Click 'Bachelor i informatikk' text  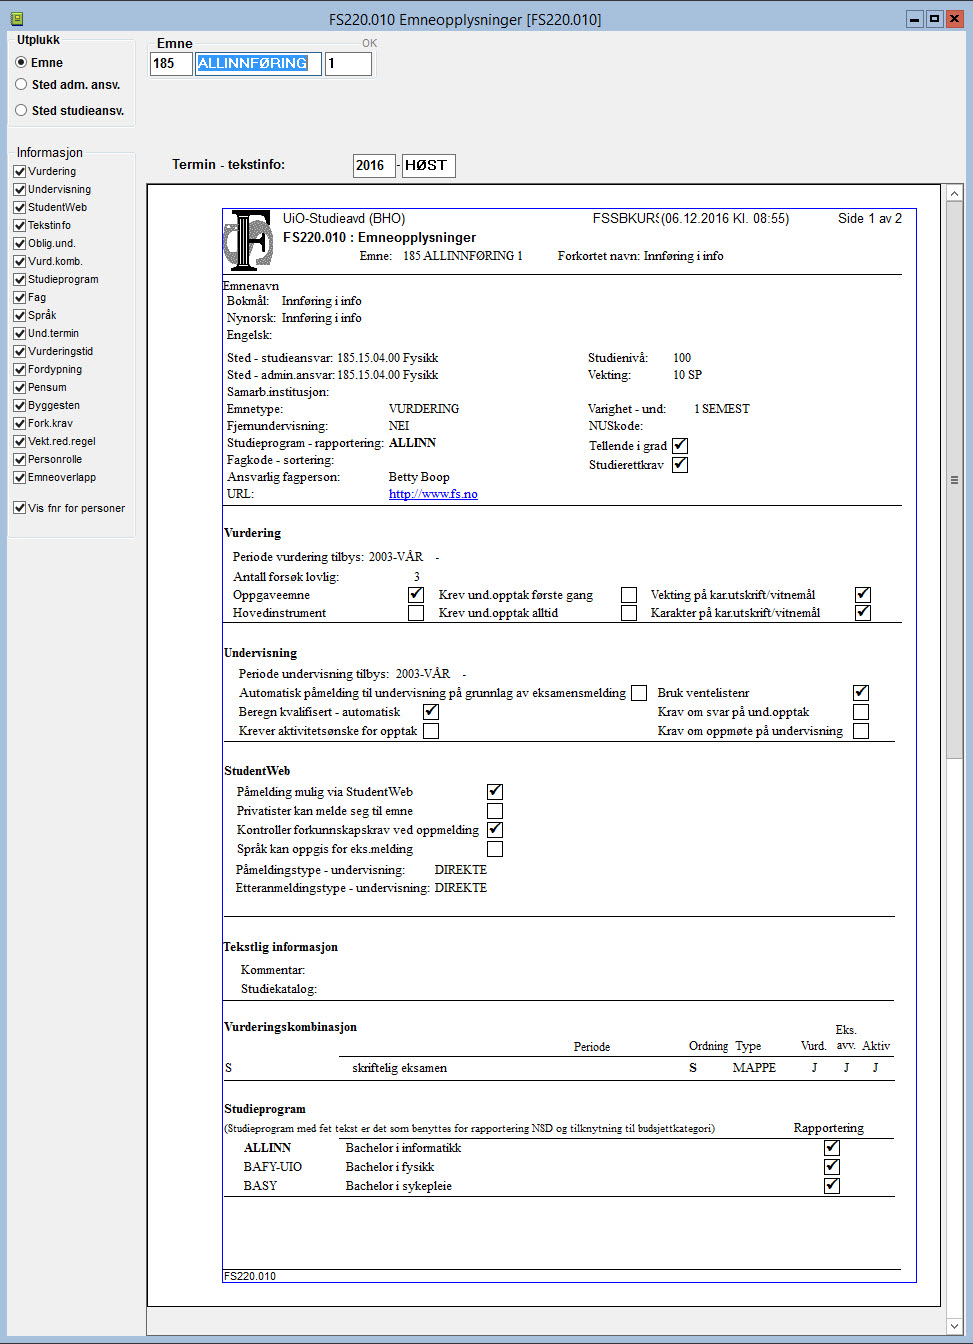(403, 1148)
